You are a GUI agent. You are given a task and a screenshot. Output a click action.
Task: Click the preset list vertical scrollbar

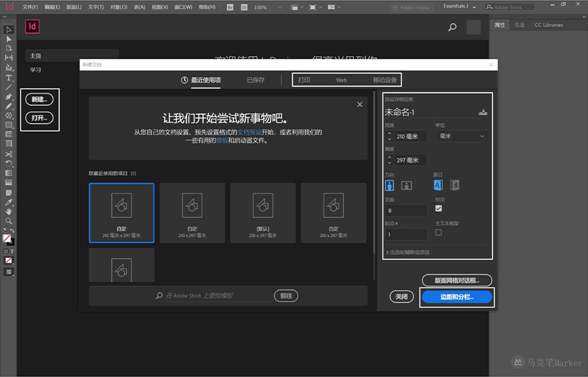(x=374, y=186)
